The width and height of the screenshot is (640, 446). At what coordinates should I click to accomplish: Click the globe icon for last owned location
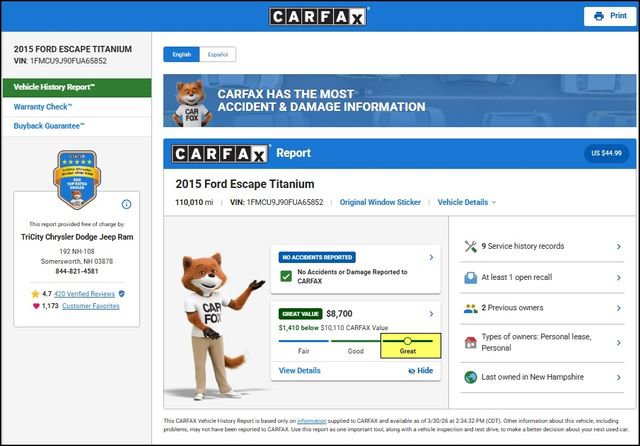coord(470,377)
